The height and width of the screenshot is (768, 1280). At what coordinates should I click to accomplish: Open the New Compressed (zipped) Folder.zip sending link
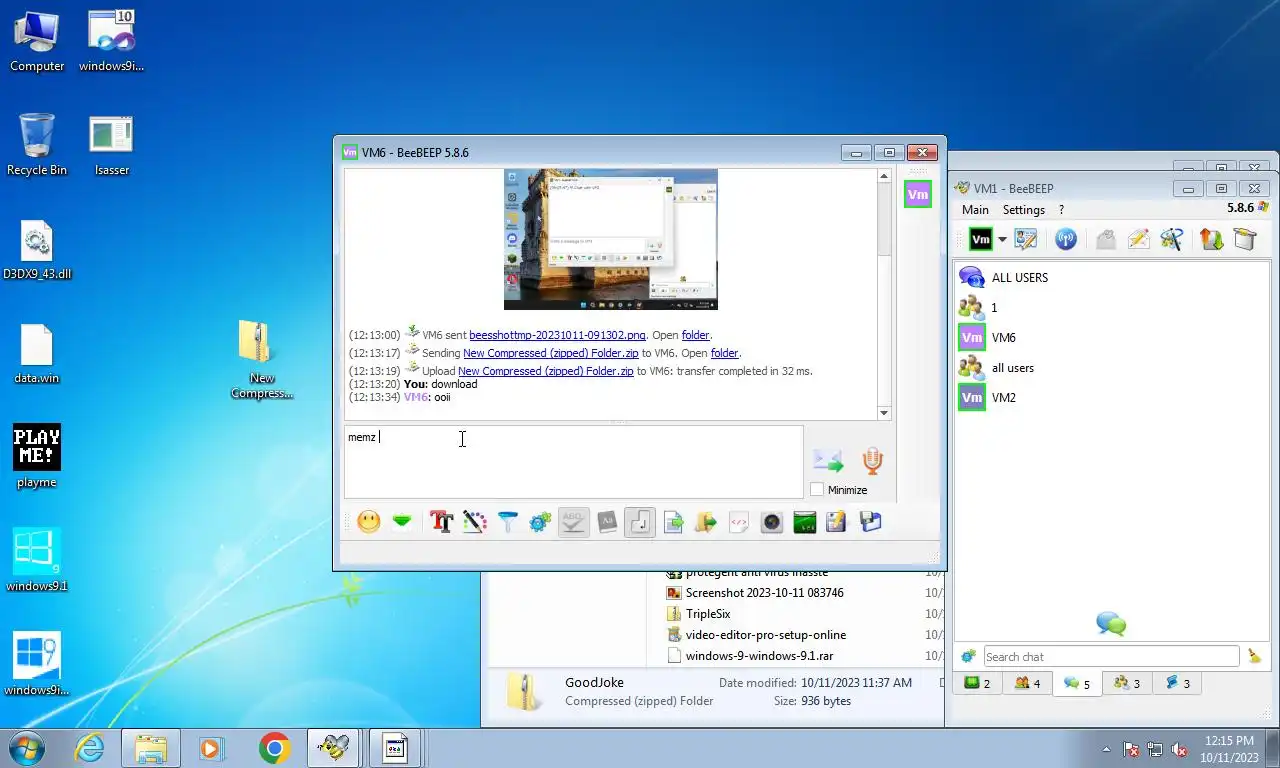[551, 353]
